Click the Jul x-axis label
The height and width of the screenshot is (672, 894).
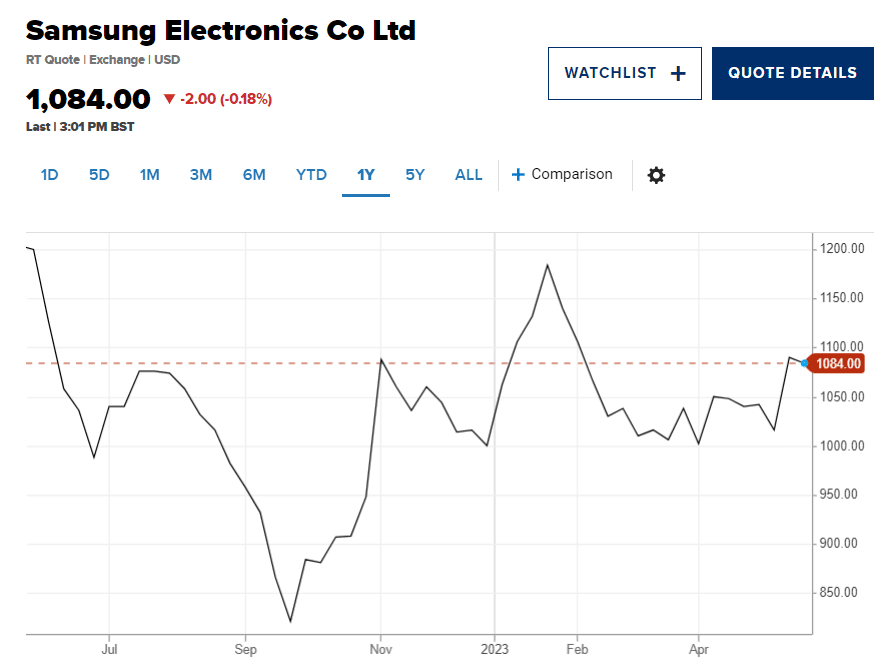(x=109, y=649)
